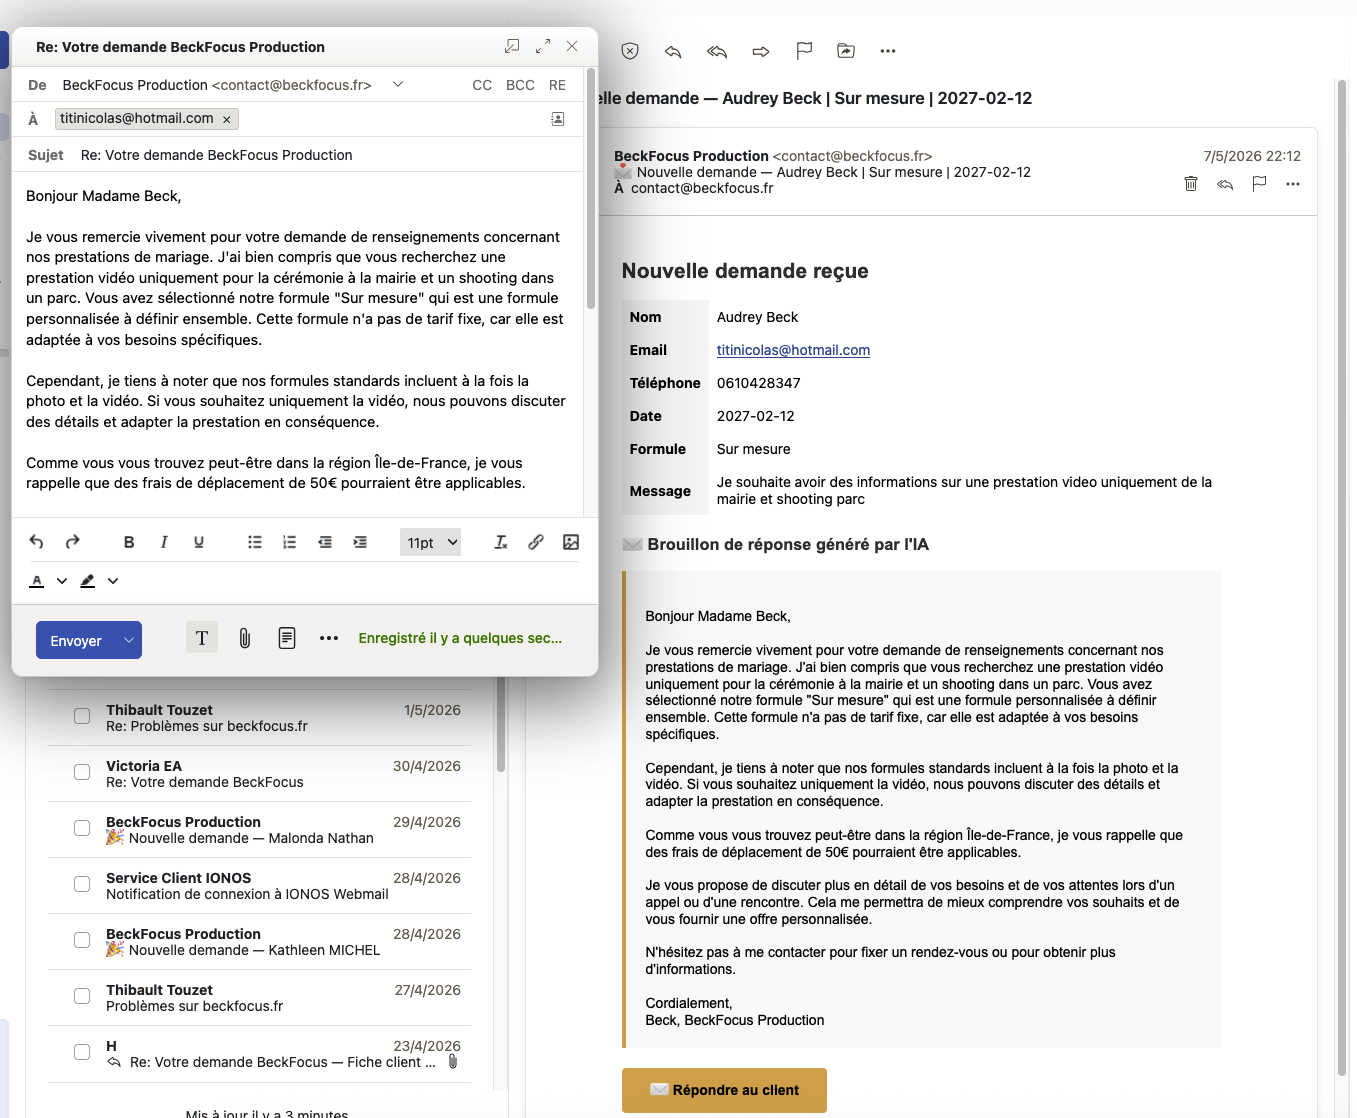This screenshot has height=1118, width=1357.
Task: Insert a bulleted list
Action: 255,542
